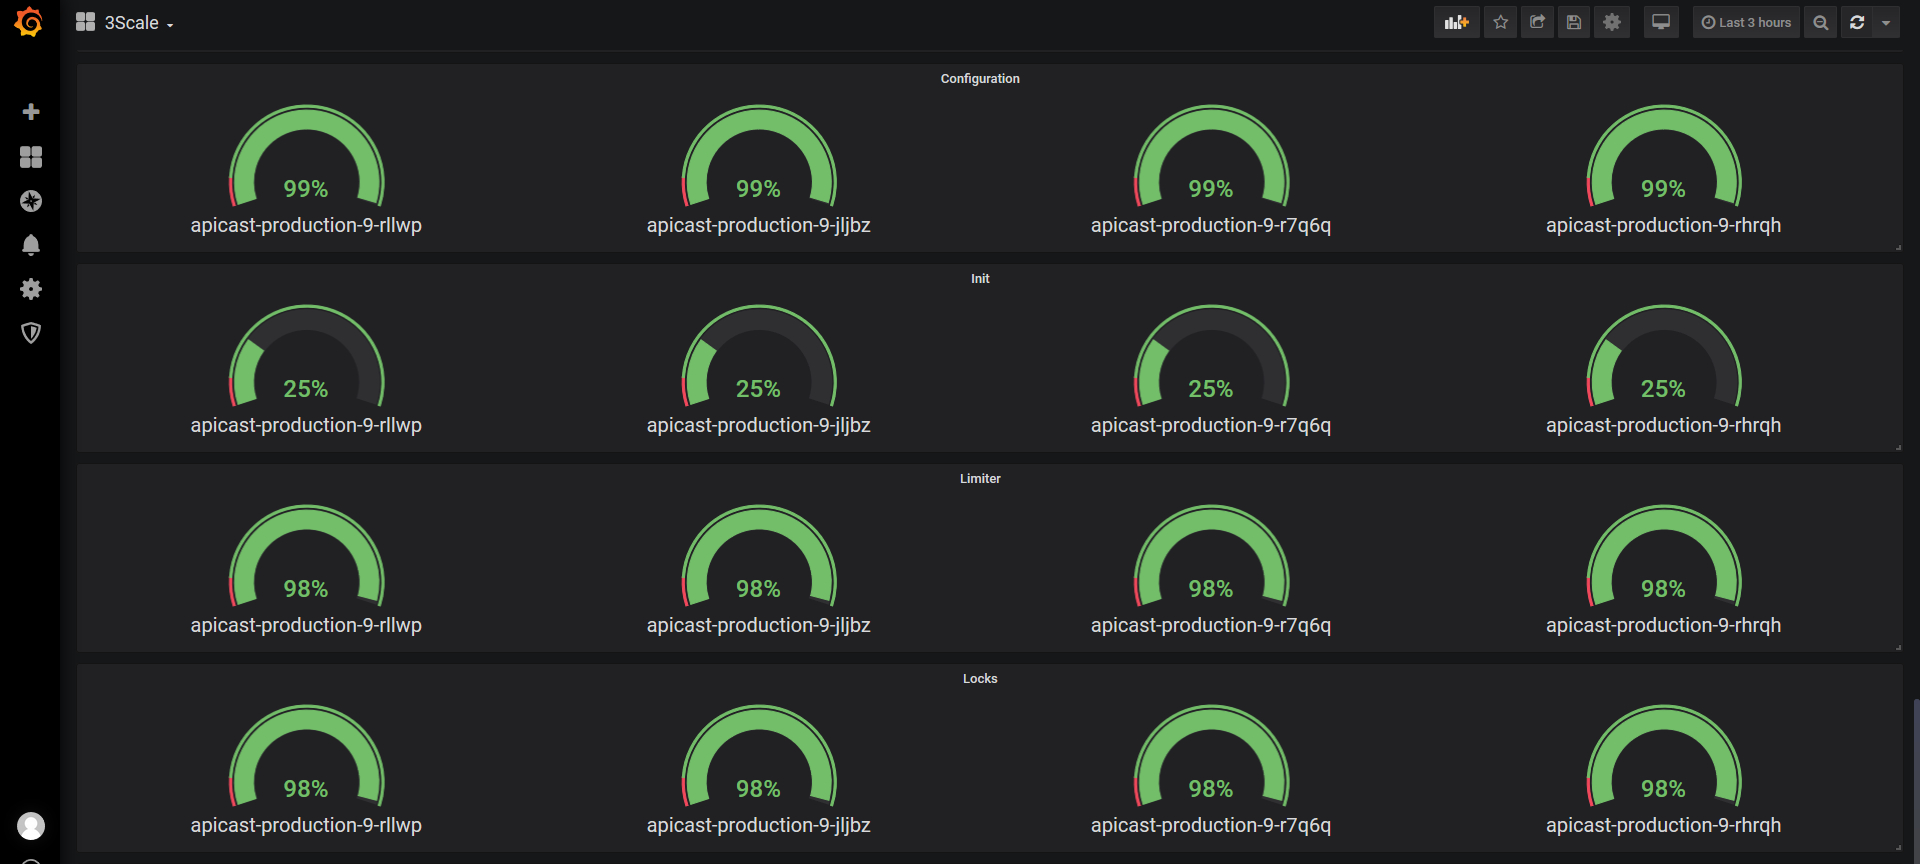Refresh the dashboard
This screenshot has width=1920, height=864.
point(1857,22)
